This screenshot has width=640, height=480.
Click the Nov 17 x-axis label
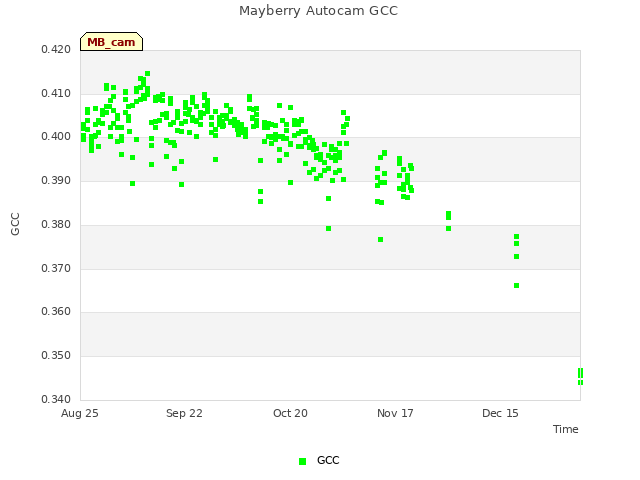click(x=395, y=413)
